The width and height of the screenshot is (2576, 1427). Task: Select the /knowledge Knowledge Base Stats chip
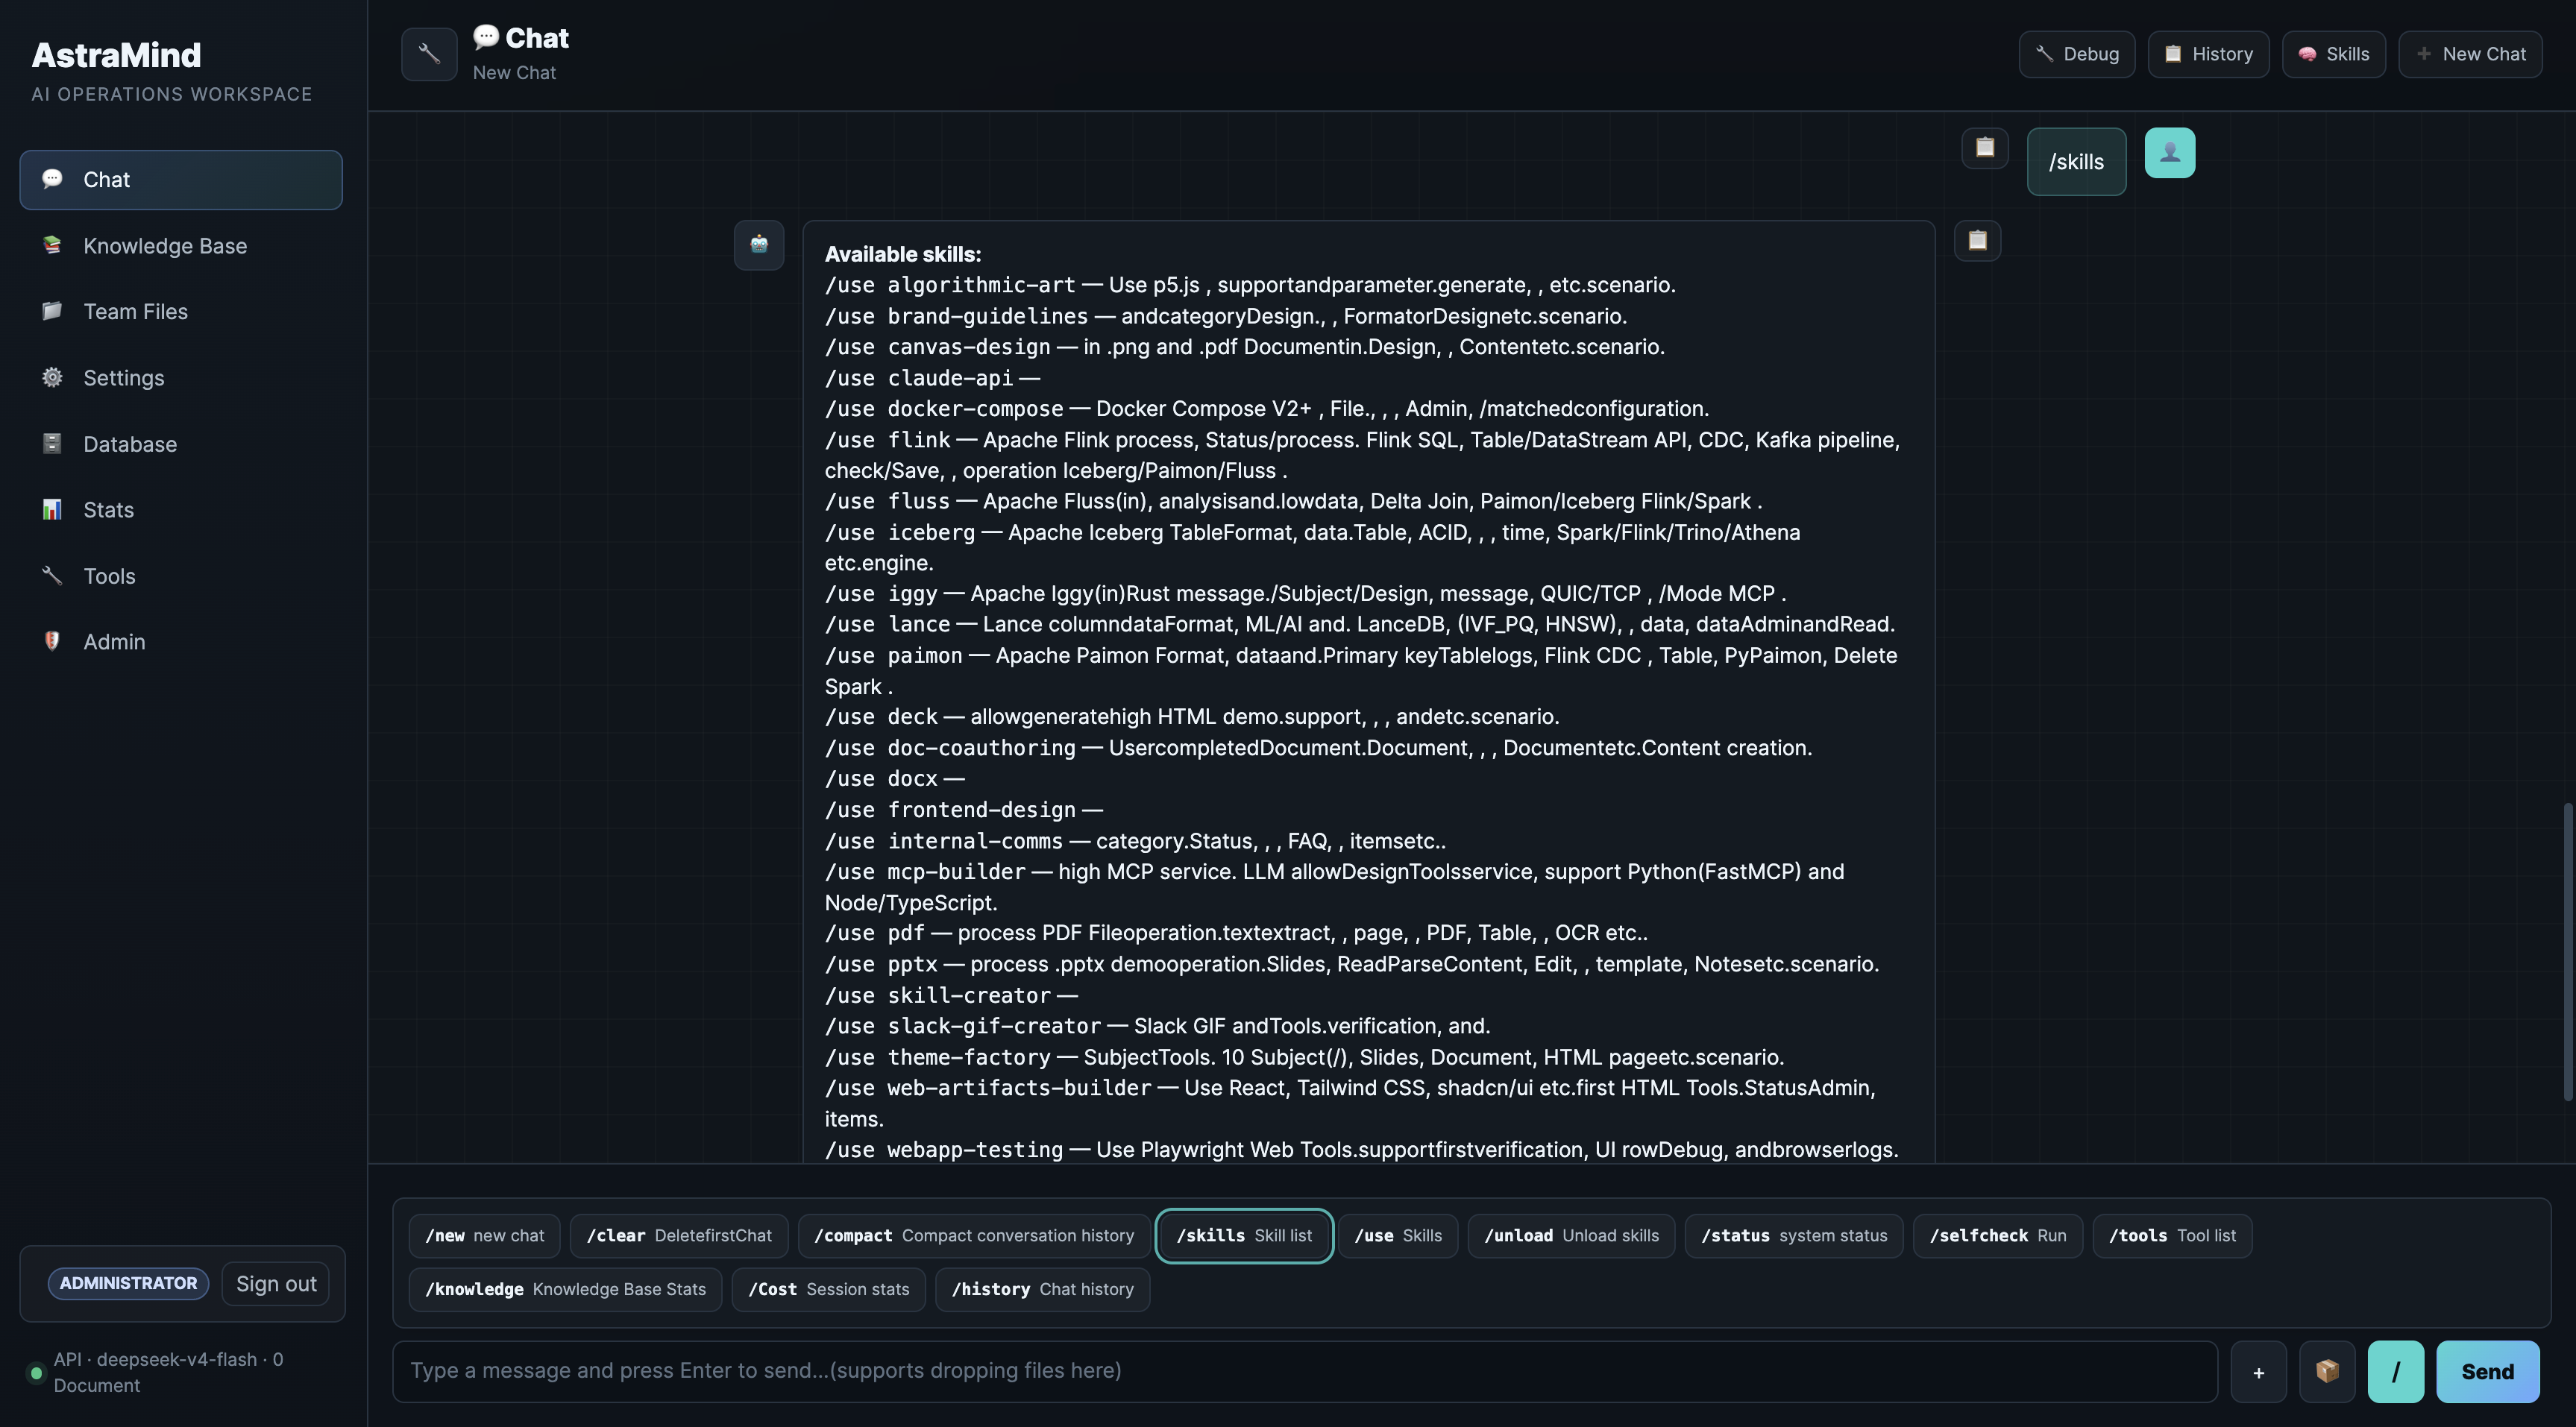(x=565, y=1290)
